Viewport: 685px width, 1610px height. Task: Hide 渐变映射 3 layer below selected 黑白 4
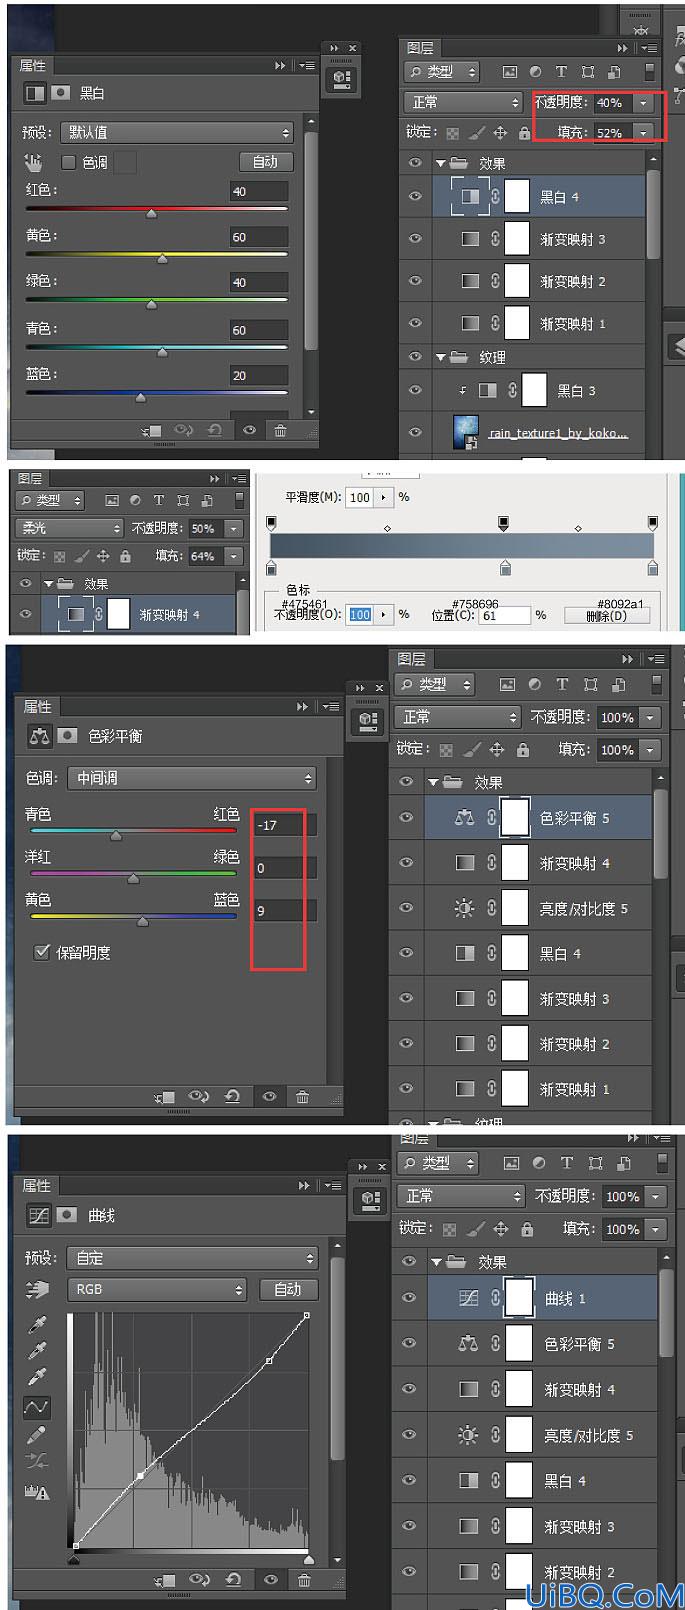pos(415,239)
